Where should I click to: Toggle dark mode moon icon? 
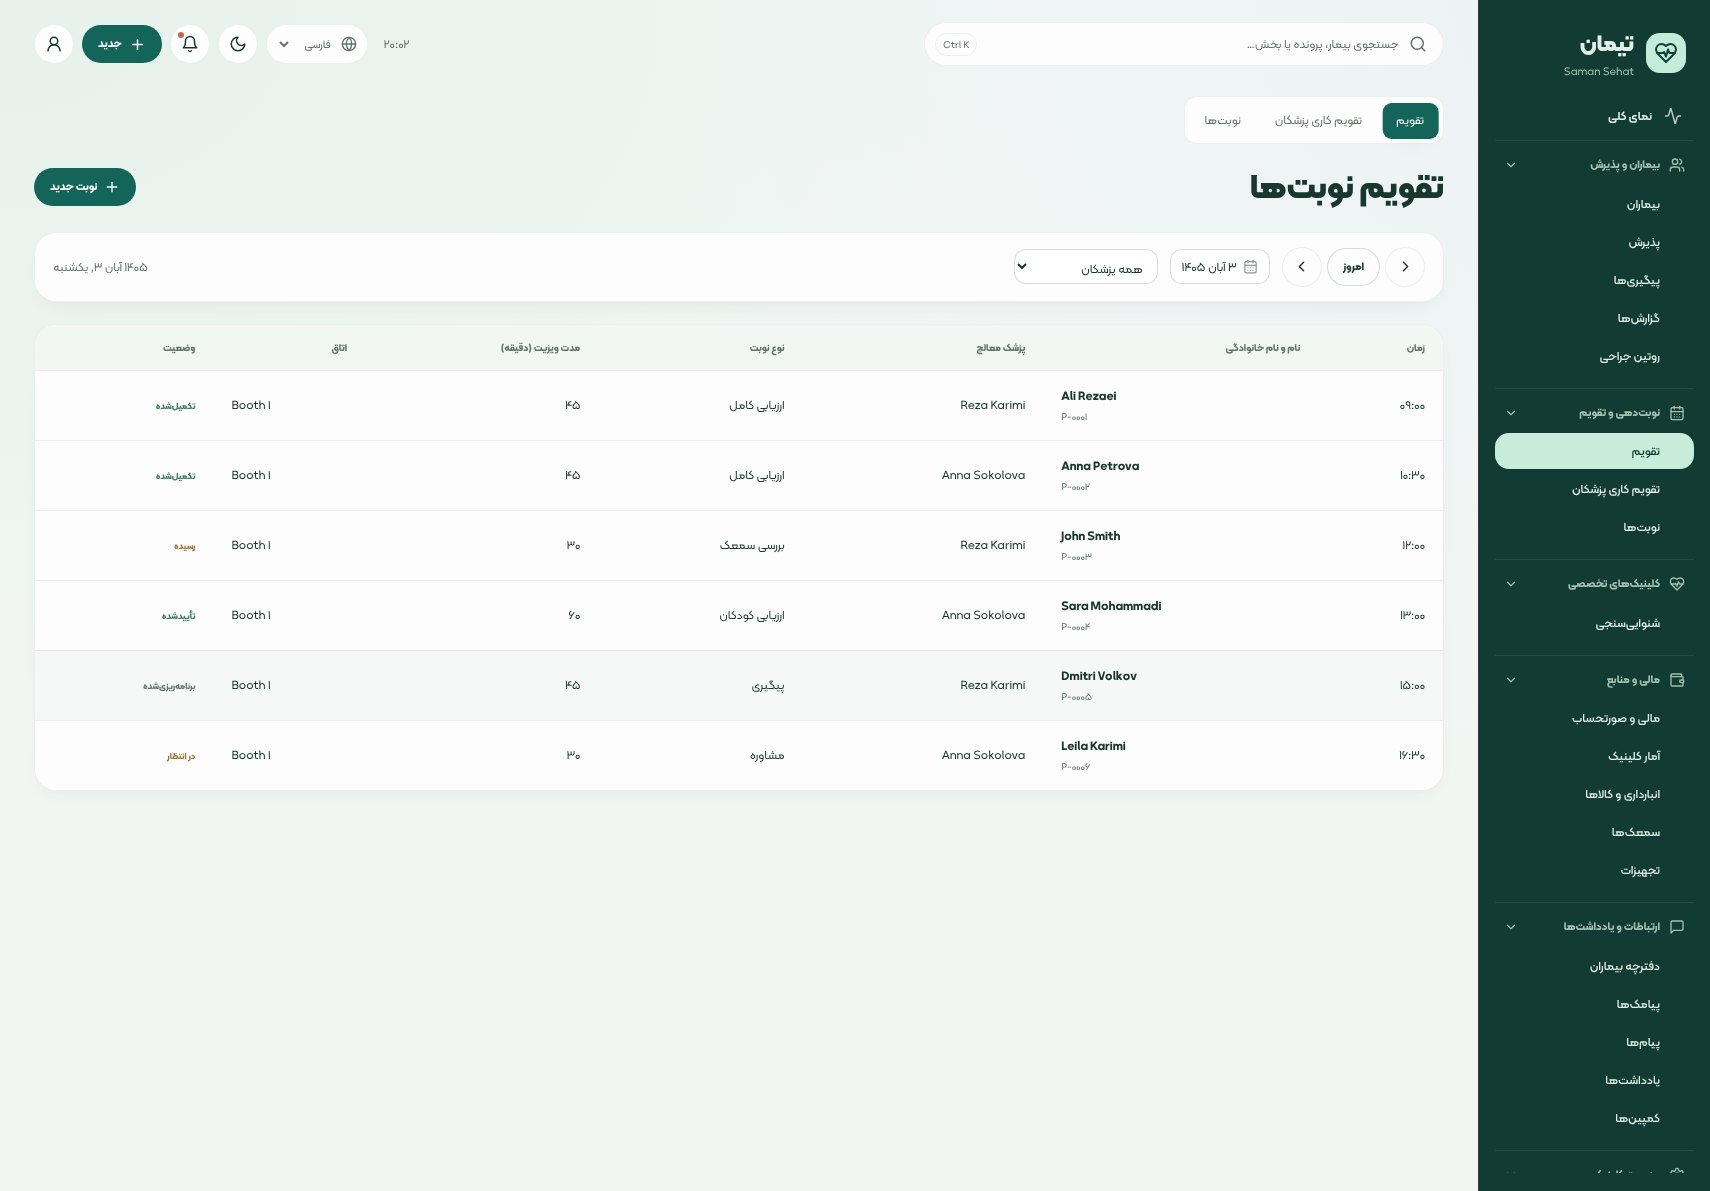(238, 44)
